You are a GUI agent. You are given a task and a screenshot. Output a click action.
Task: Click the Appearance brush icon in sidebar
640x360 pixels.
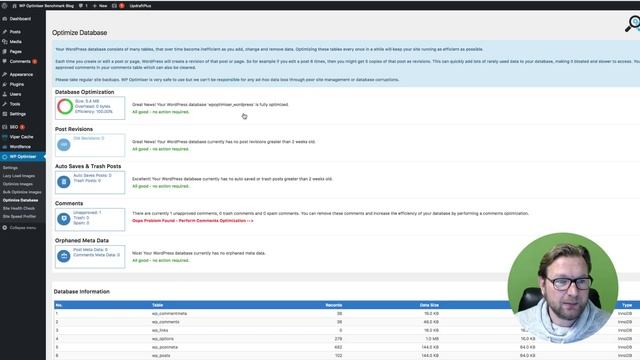coord(4,74)
